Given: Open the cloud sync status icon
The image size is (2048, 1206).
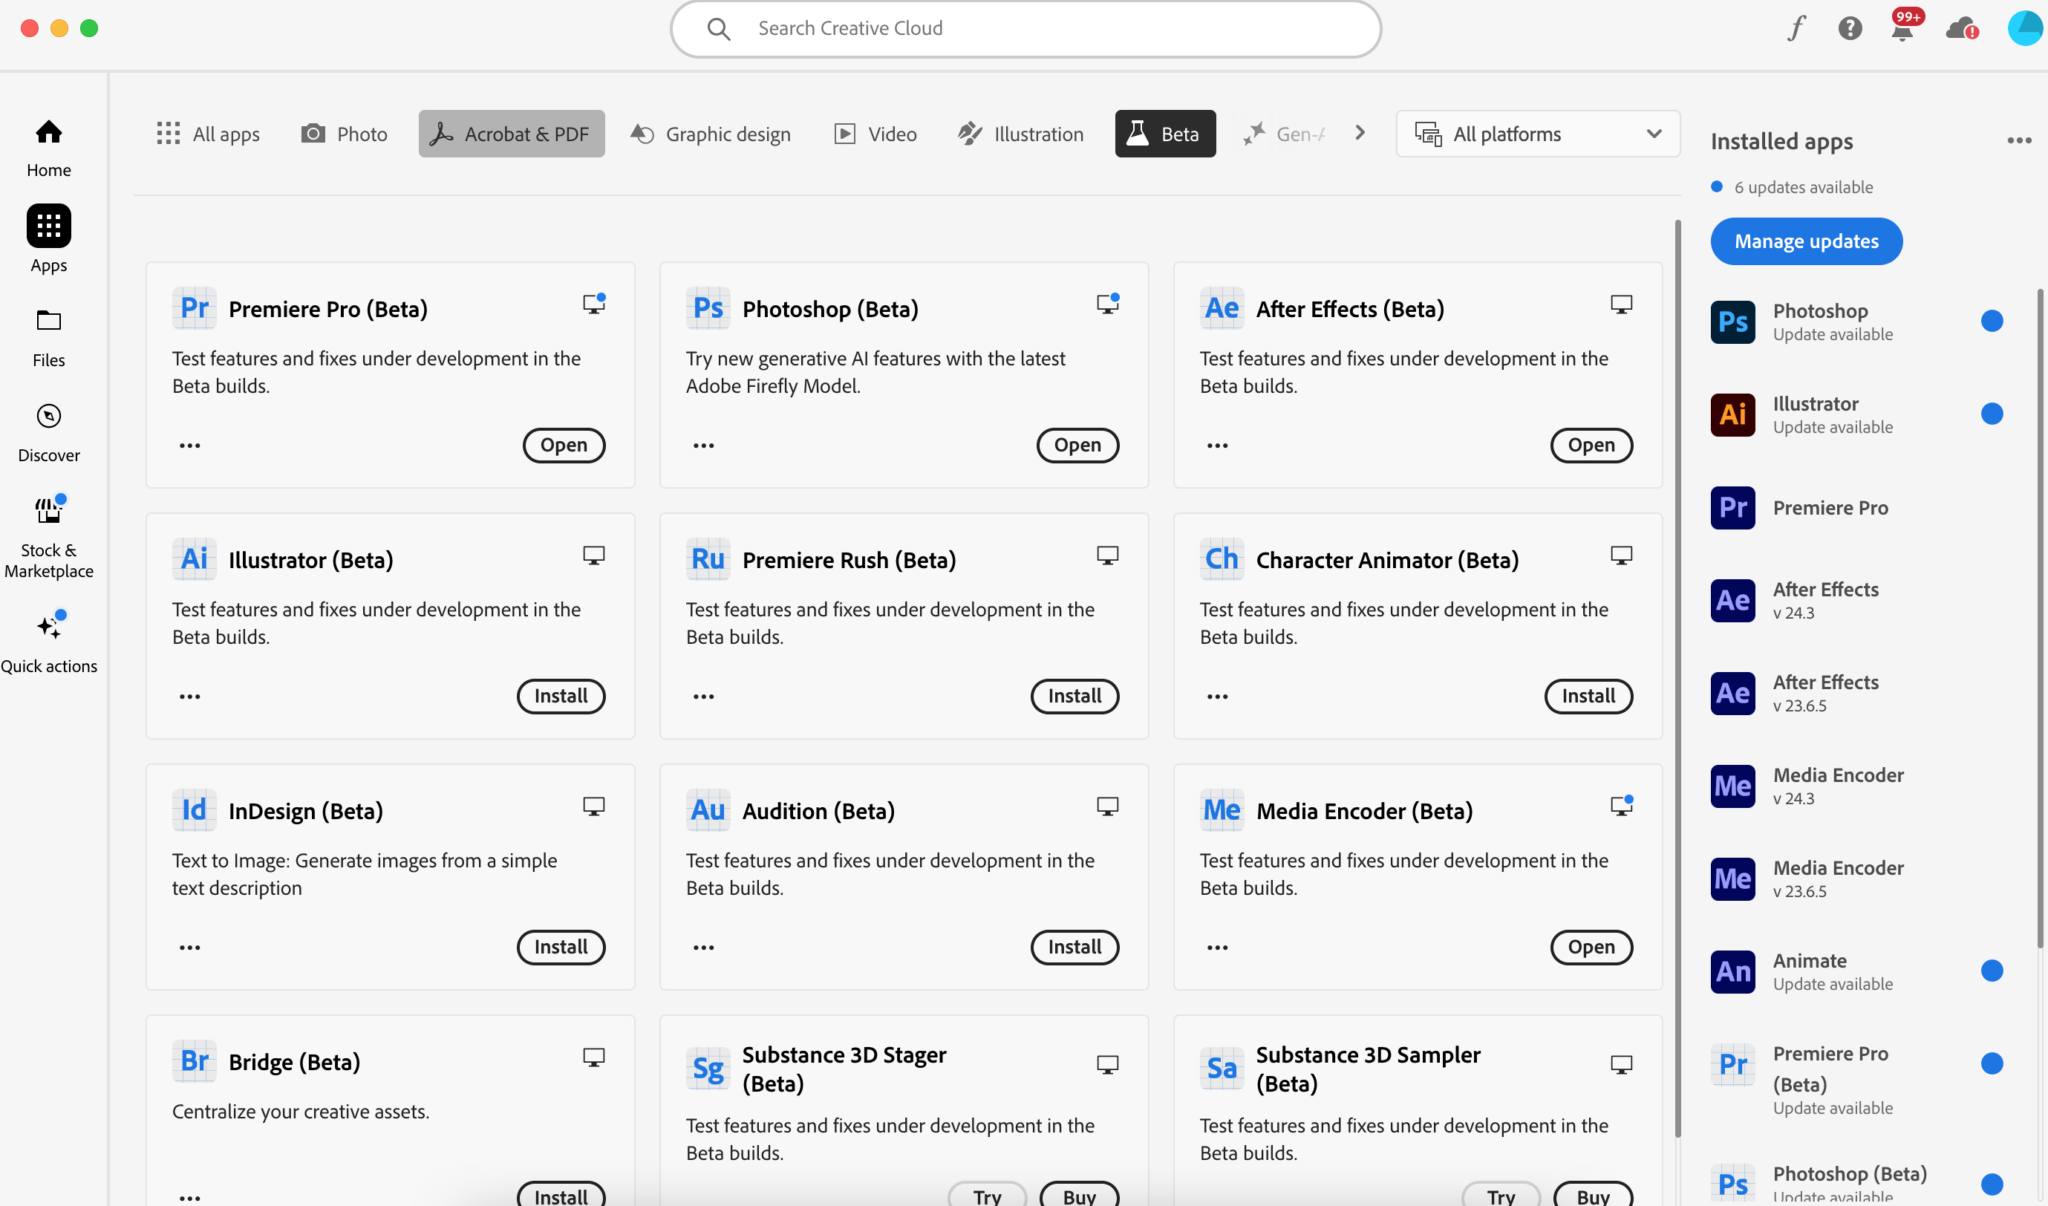Looking at the screenshot, I should [x=1961, y=28].
